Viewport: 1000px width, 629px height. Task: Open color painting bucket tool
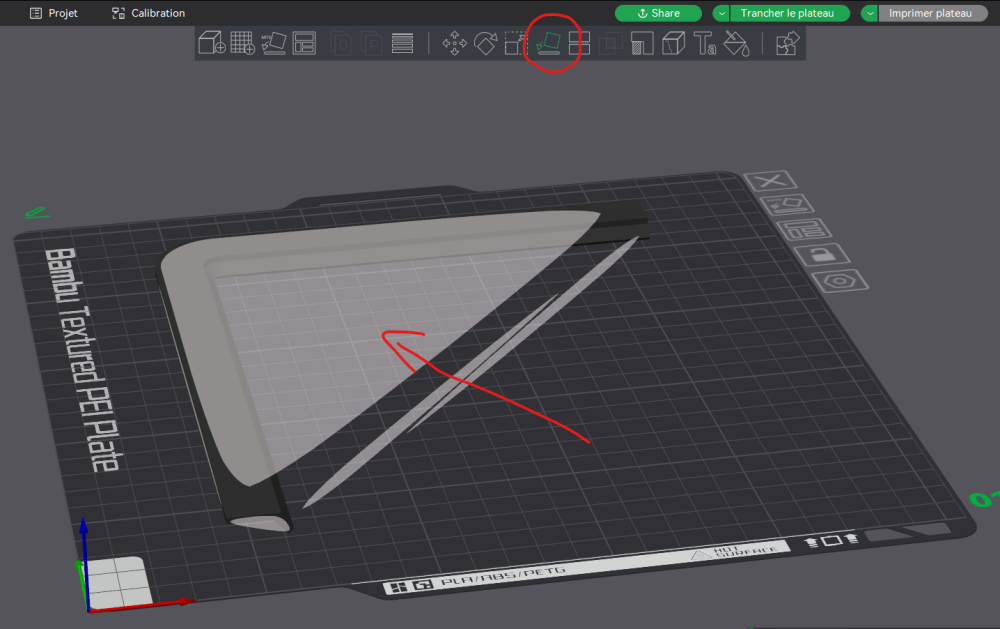(x=736, y=43)
